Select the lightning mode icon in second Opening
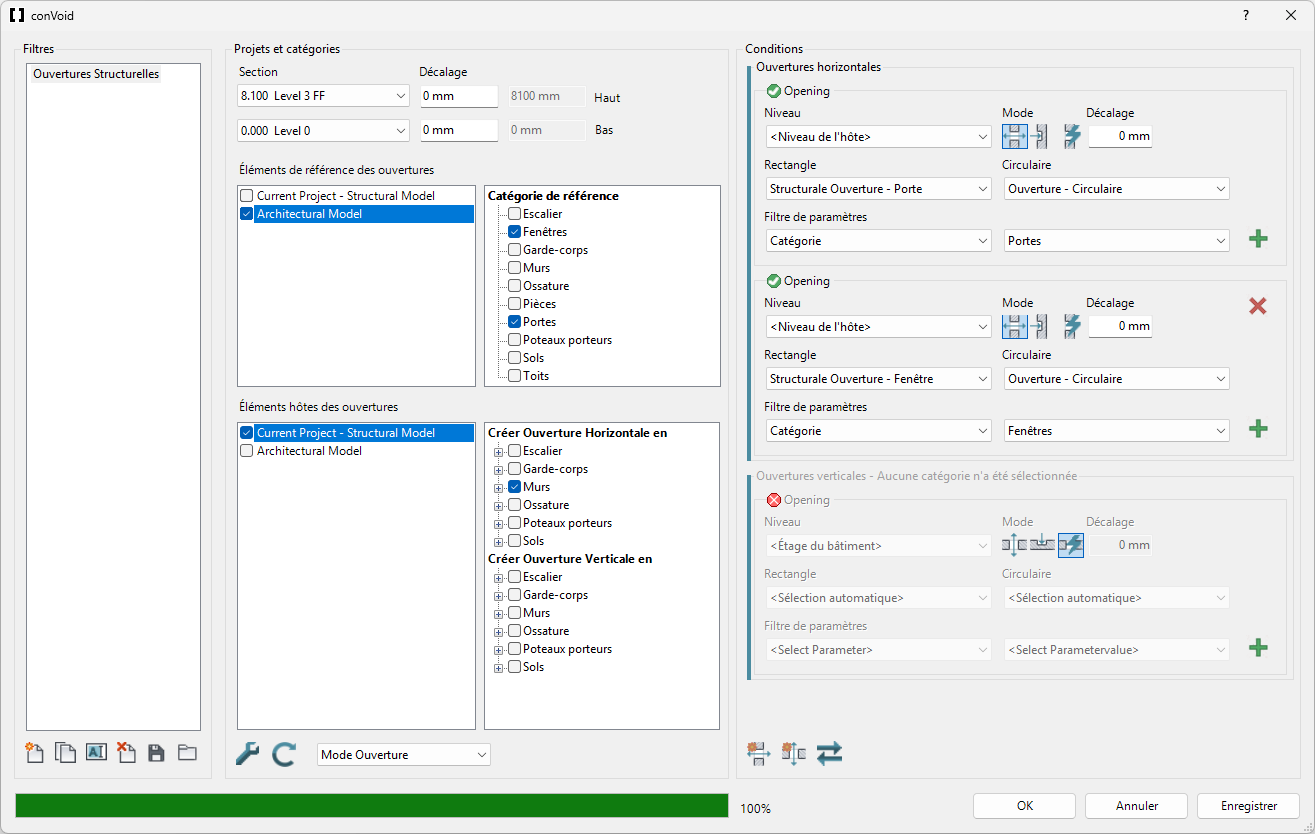The height and width of the screenshot is (834, 1315). tap(1072, 325)
